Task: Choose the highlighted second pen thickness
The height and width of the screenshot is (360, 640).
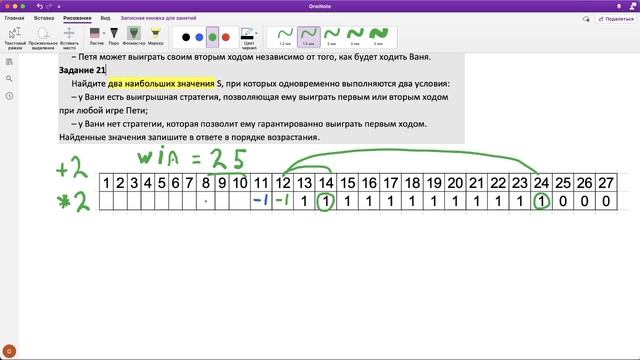Action: [309, 37]
